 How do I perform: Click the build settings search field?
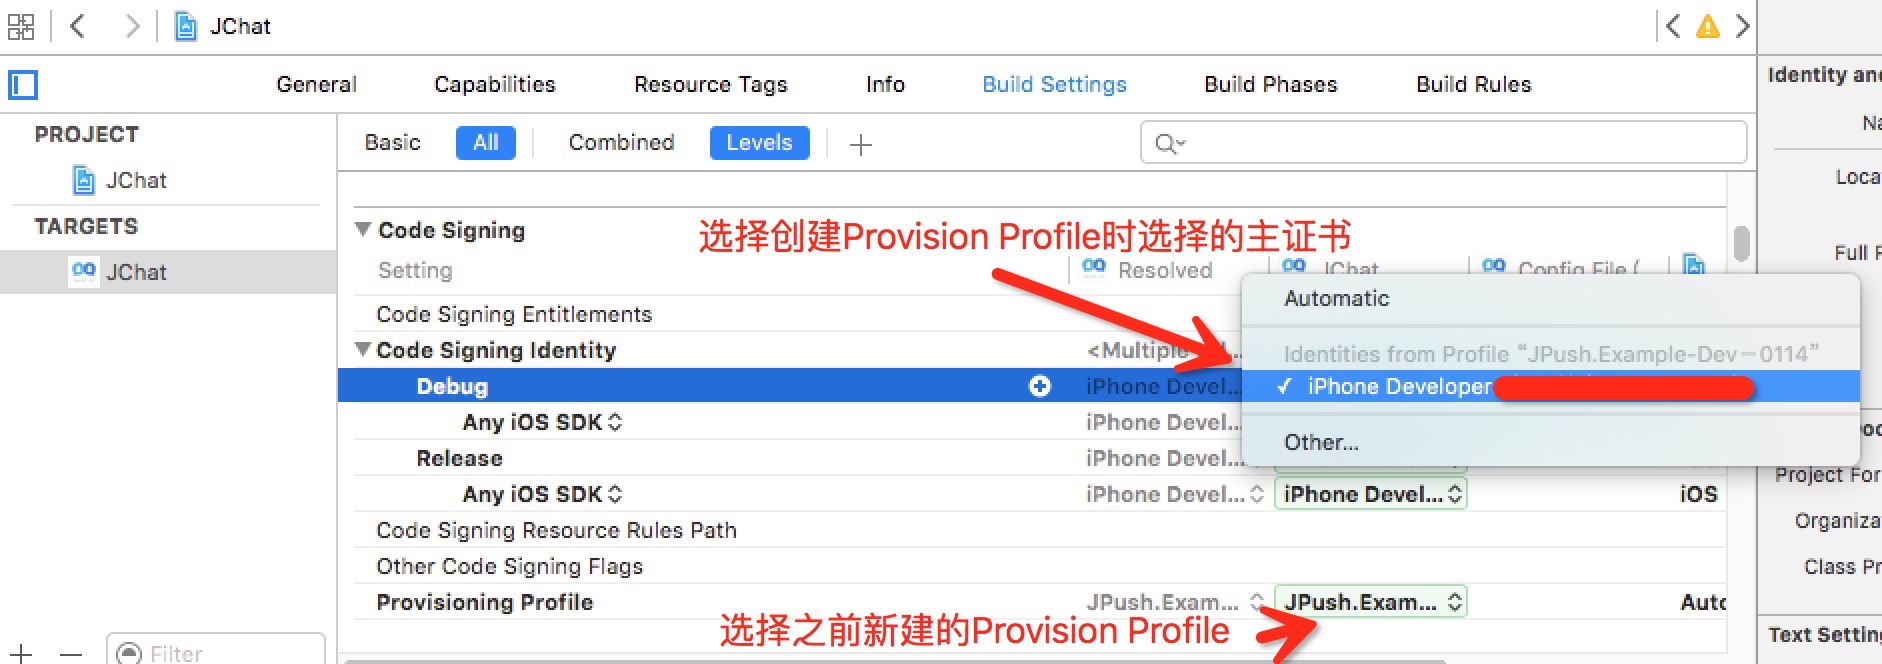click(1444, 143)
